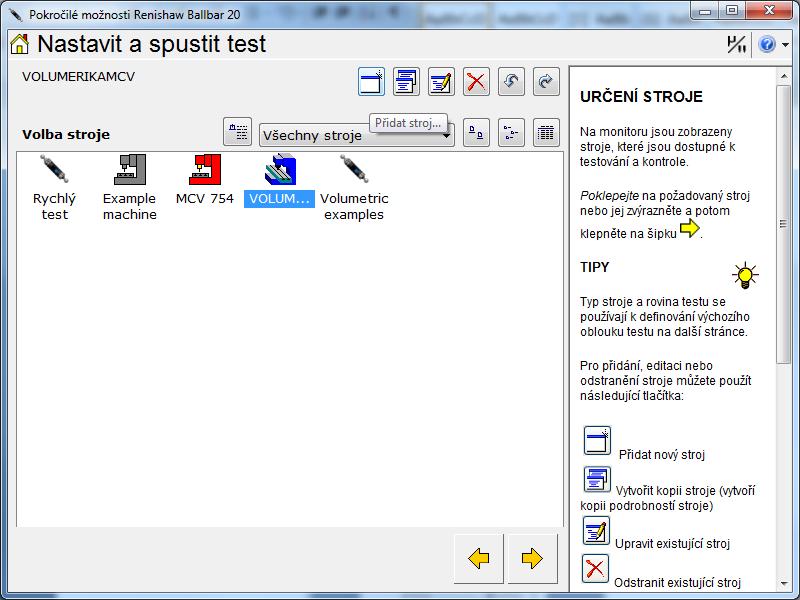Image resolution: width=800 pixels, height=600 pixels.
Task: Click the help panel Odstranit existující stroj icon
Action: pos(595,568)
